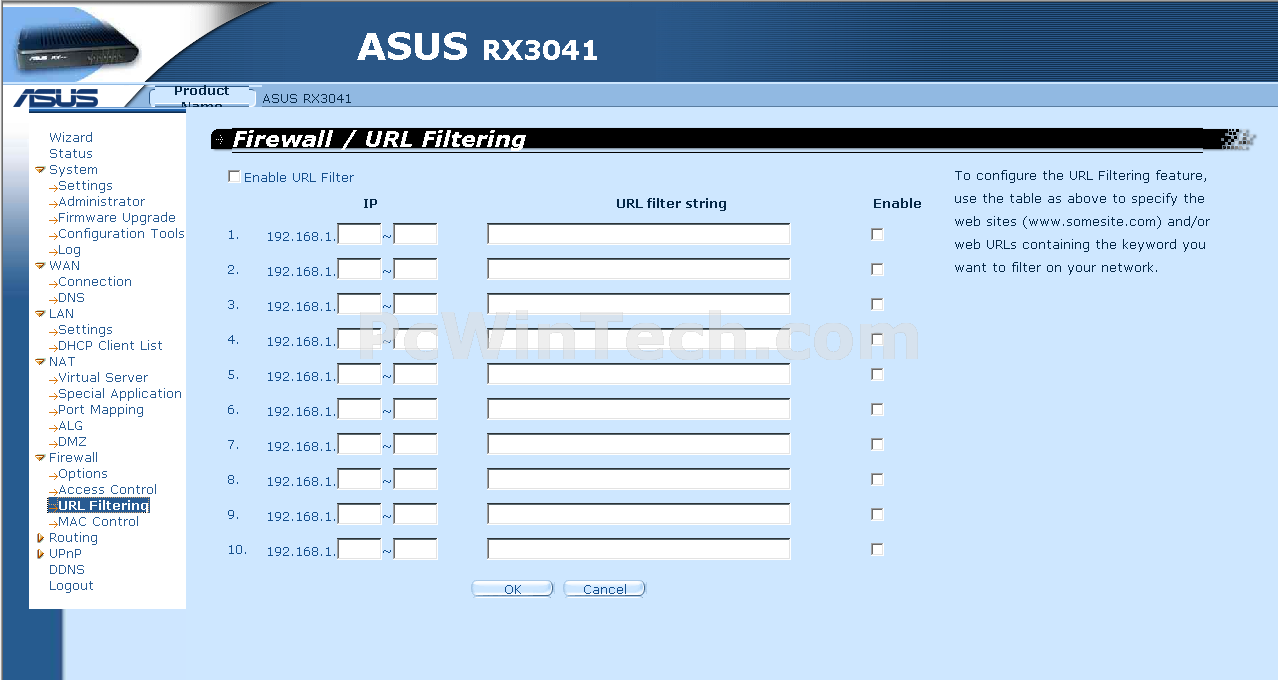Tick Enable checkbox for rule 6
The width and height of the screenshot is (1278, 680).
877,409
